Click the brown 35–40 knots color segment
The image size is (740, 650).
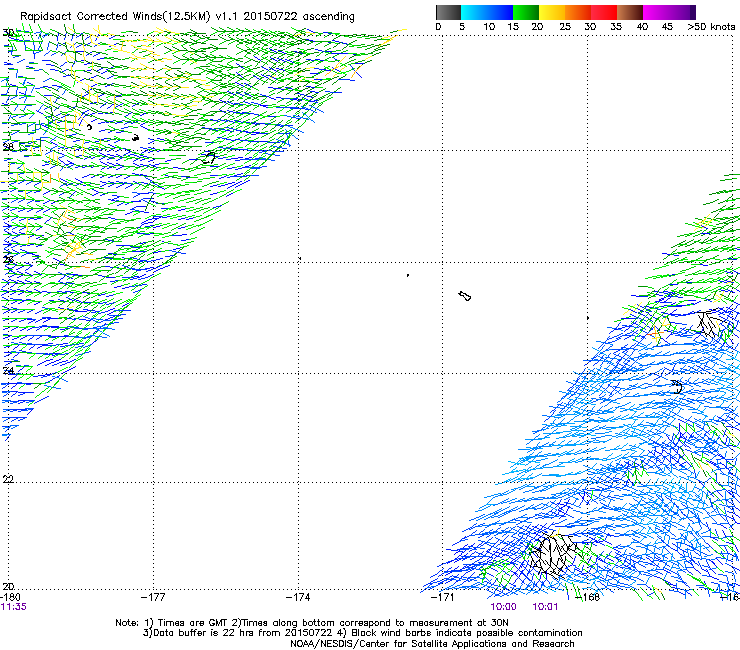tap(630, 12)
